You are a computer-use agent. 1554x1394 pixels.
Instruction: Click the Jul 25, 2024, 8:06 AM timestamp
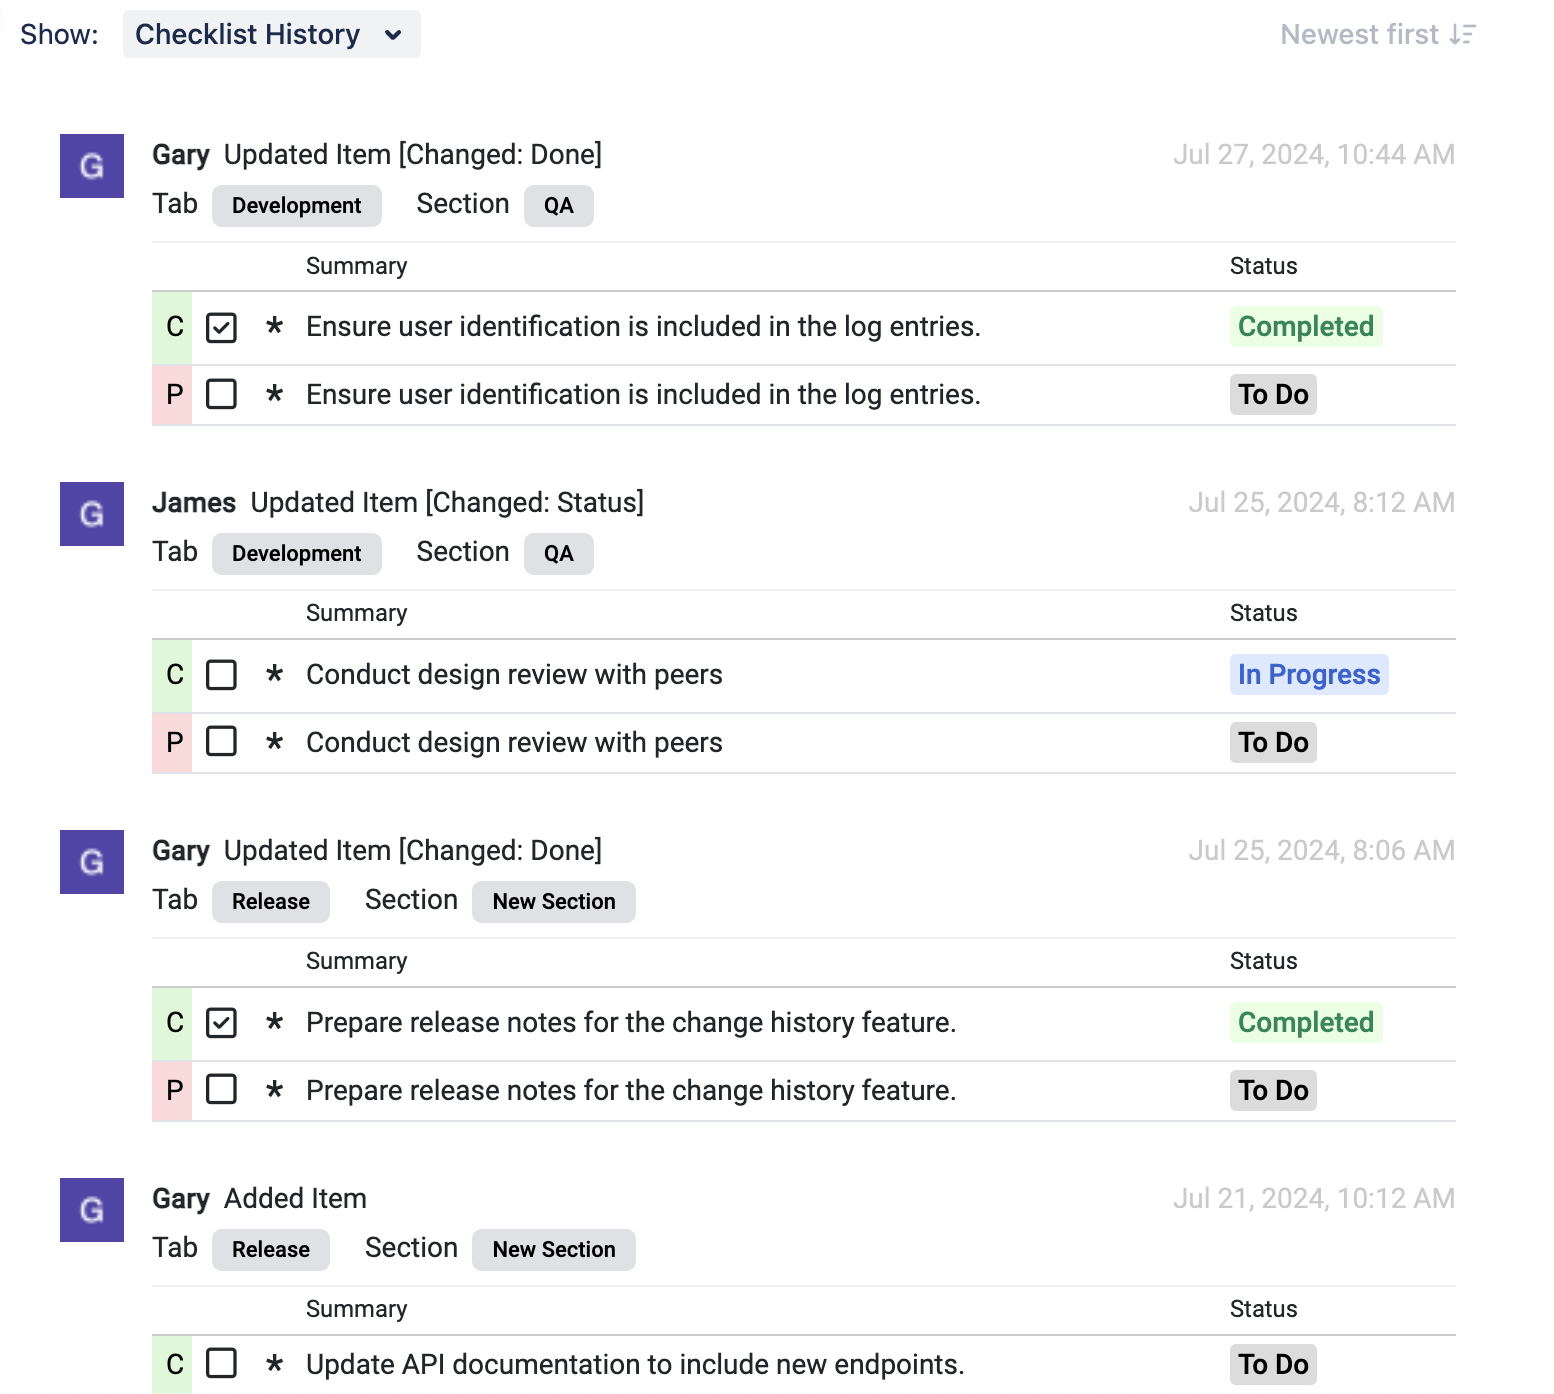point(1320,851)
